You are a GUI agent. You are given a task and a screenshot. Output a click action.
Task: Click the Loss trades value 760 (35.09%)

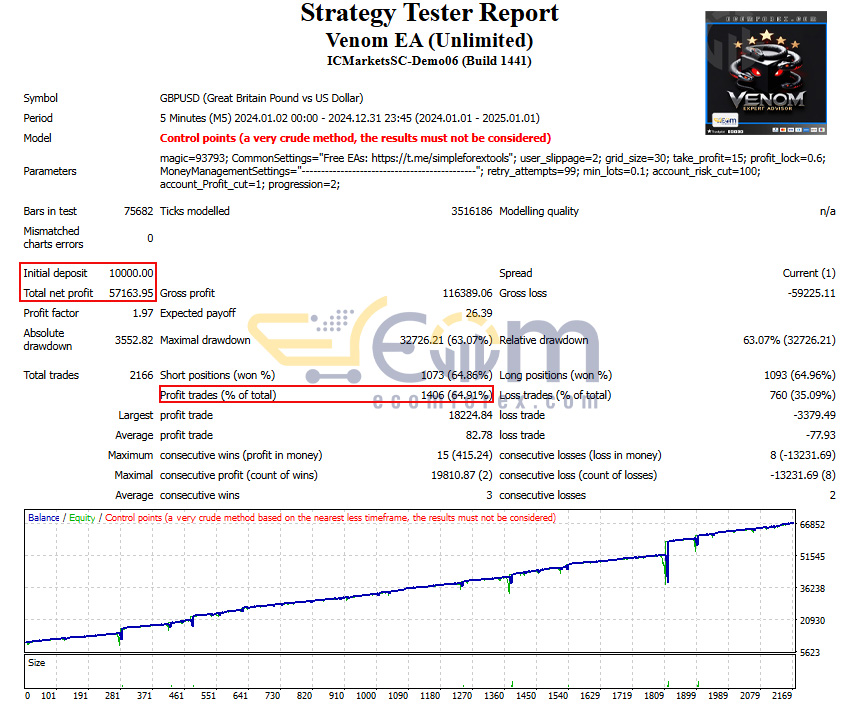pos(802,395)
